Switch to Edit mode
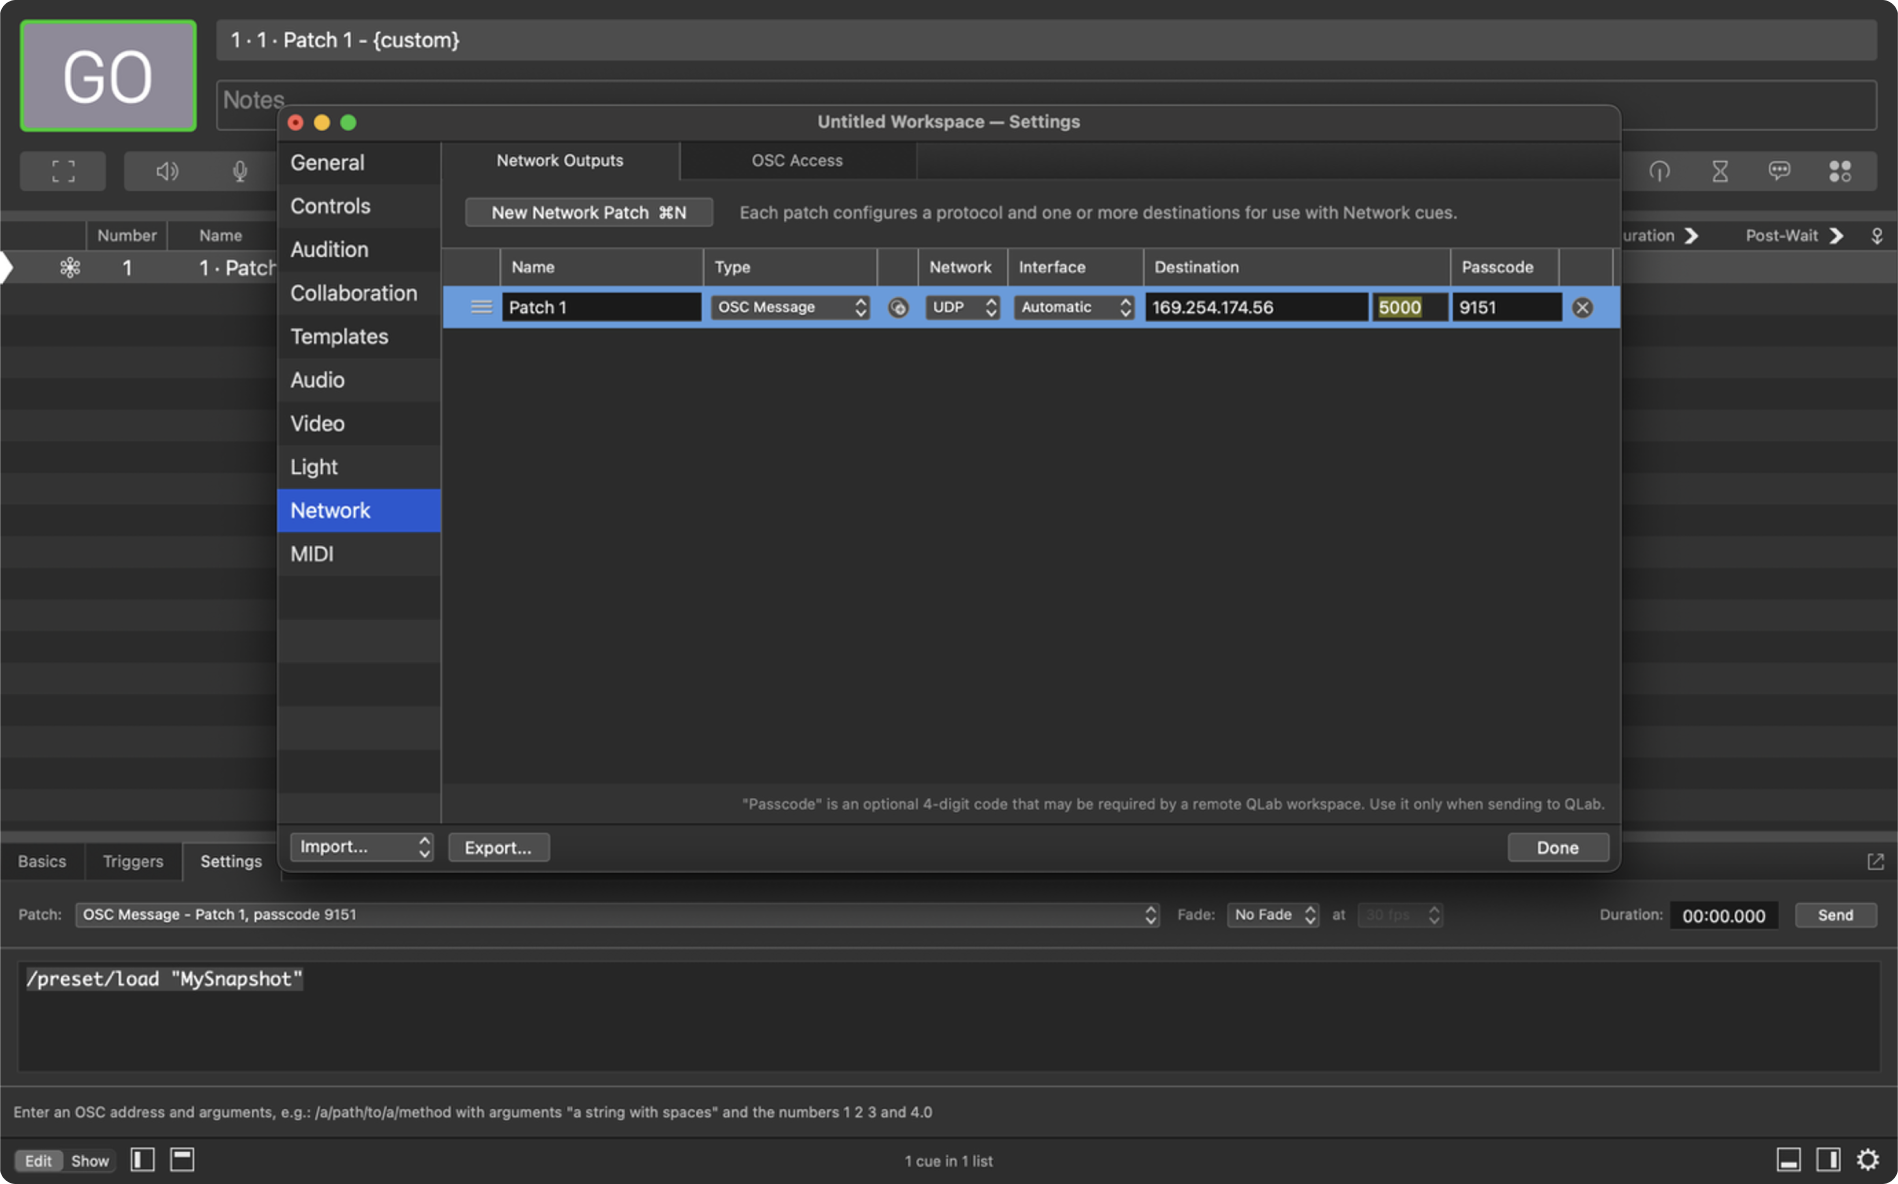Image resolution: width=1898 pixels, height=1184 pixels. click(38, 1160)
